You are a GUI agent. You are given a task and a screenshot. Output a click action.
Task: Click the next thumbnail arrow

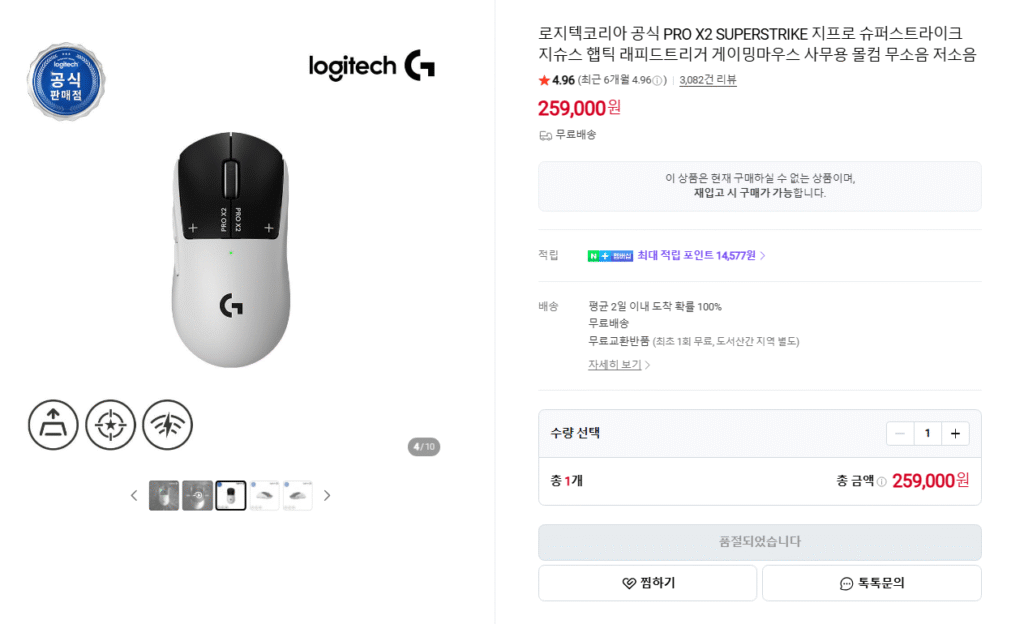326,494
